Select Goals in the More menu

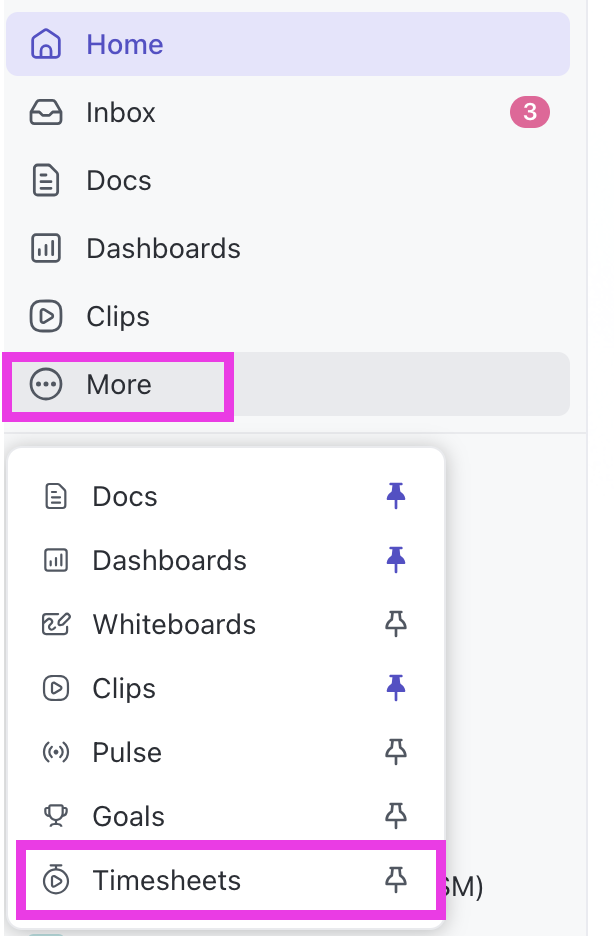coord(128,817)
